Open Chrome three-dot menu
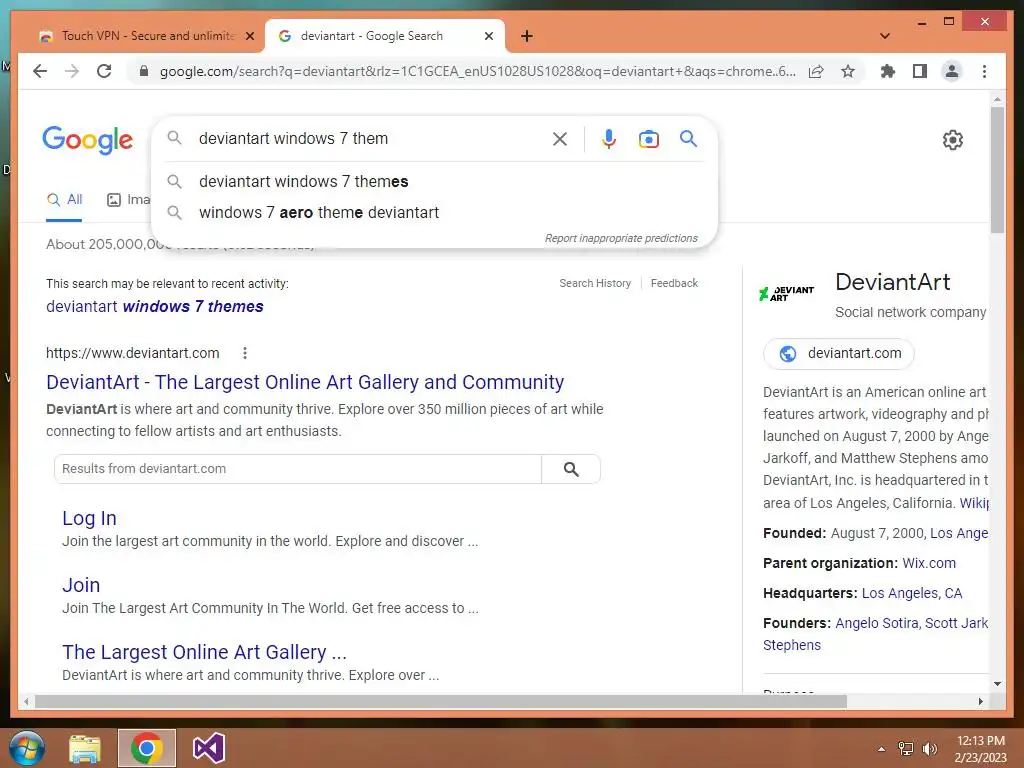This screenshot has height=768, width=1024. pos(984,71)
